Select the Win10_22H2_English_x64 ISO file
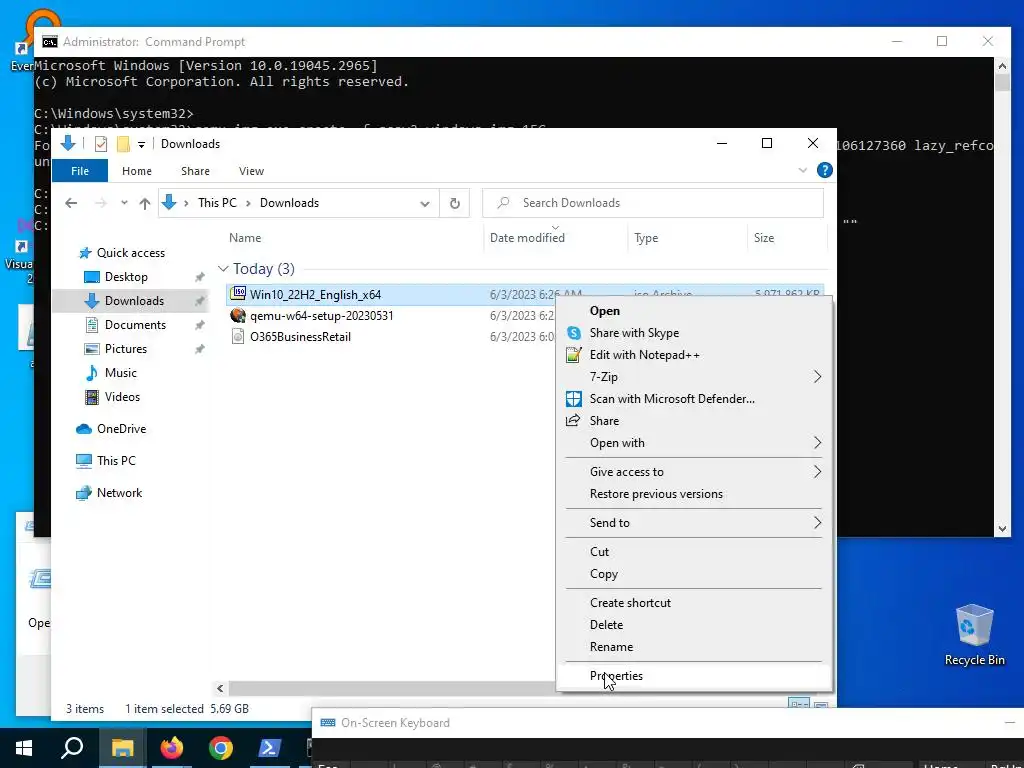The width and height of the screenshot is (1024, 768). point(315,295)
